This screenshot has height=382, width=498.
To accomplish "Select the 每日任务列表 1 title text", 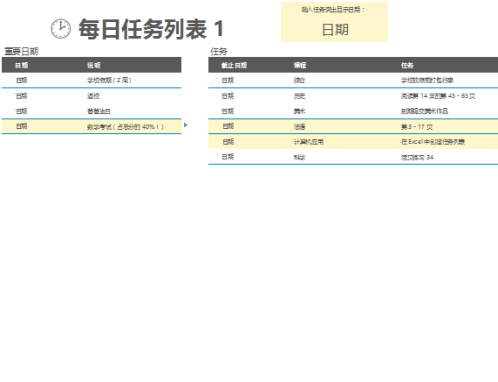I will [x=151, y=29].
